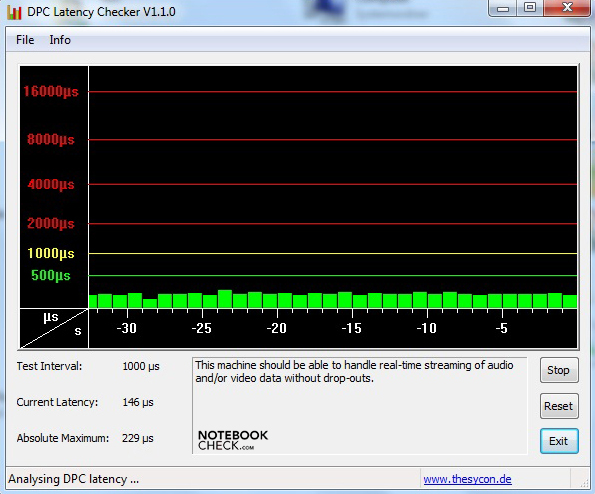Viewport: 595px width, 494px height.
Task: Click the window resize grip in status bar
Action: tap(583, 481)
